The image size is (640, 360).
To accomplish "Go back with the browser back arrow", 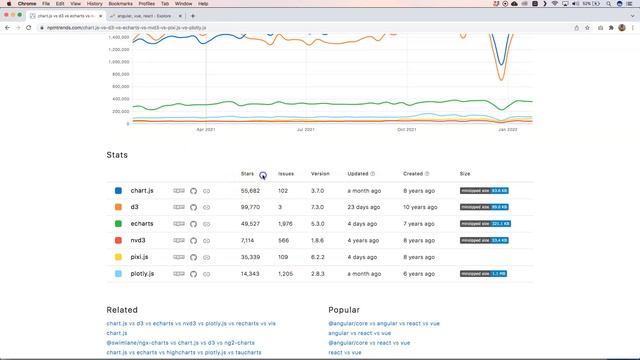I will pos(7,28).
